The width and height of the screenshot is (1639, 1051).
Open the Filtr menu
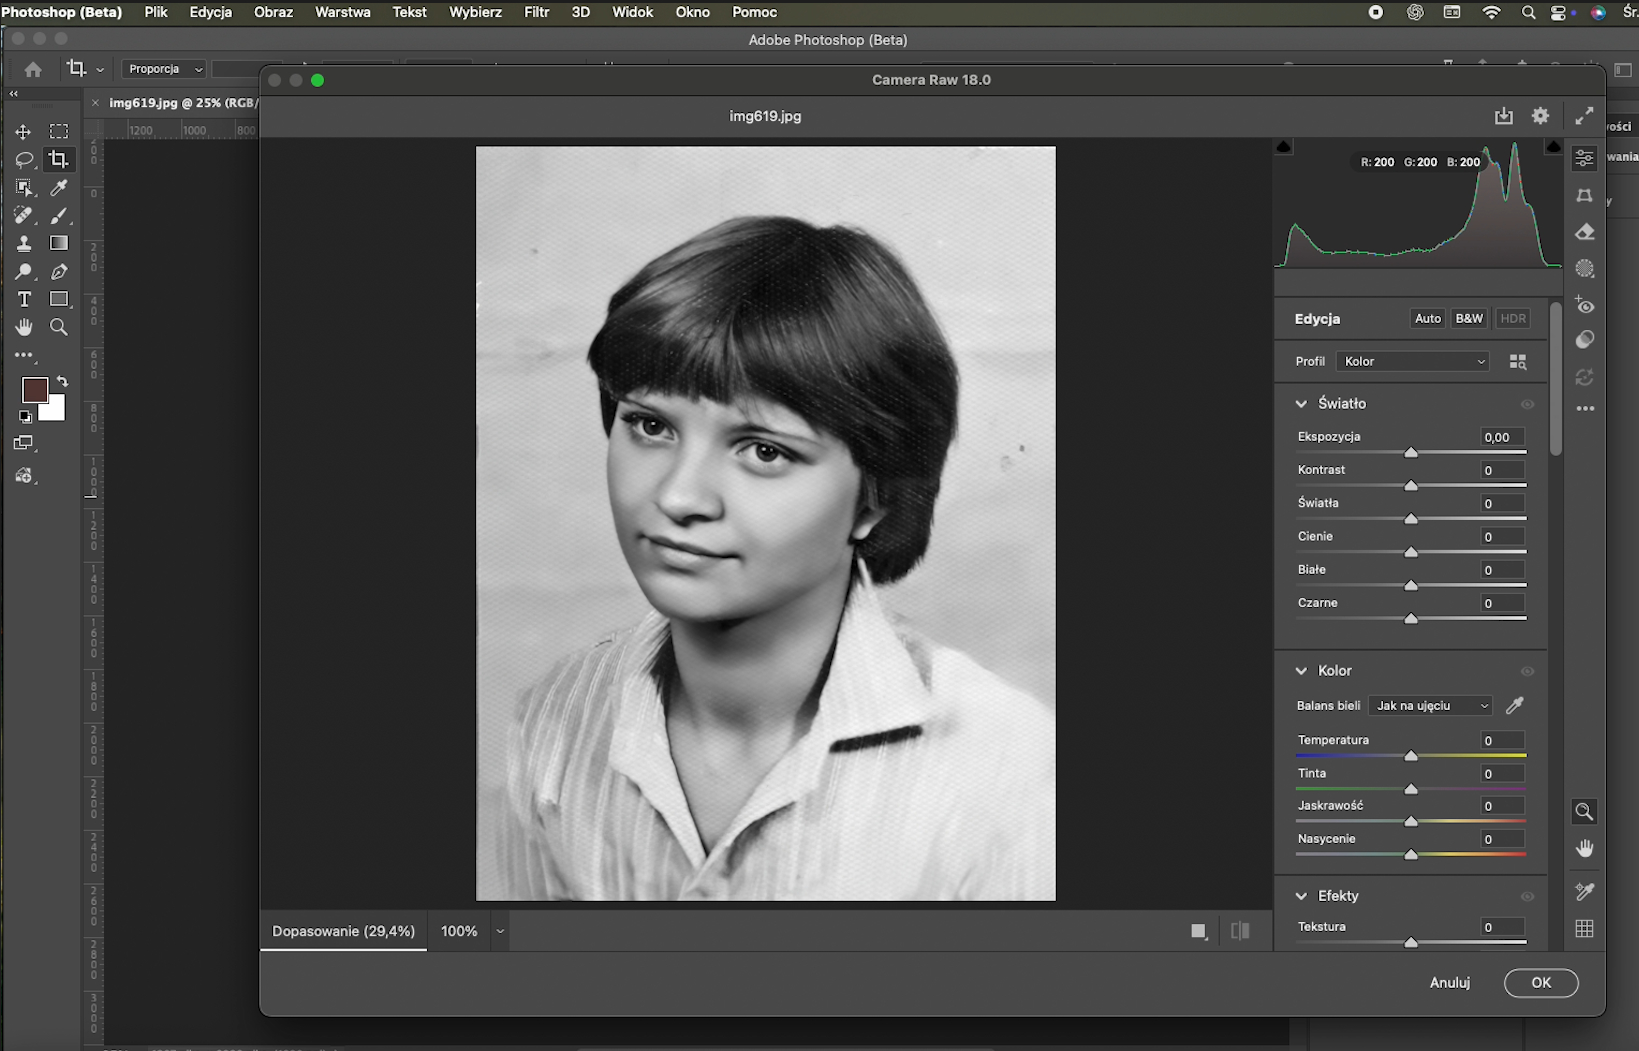click(537, 12)
